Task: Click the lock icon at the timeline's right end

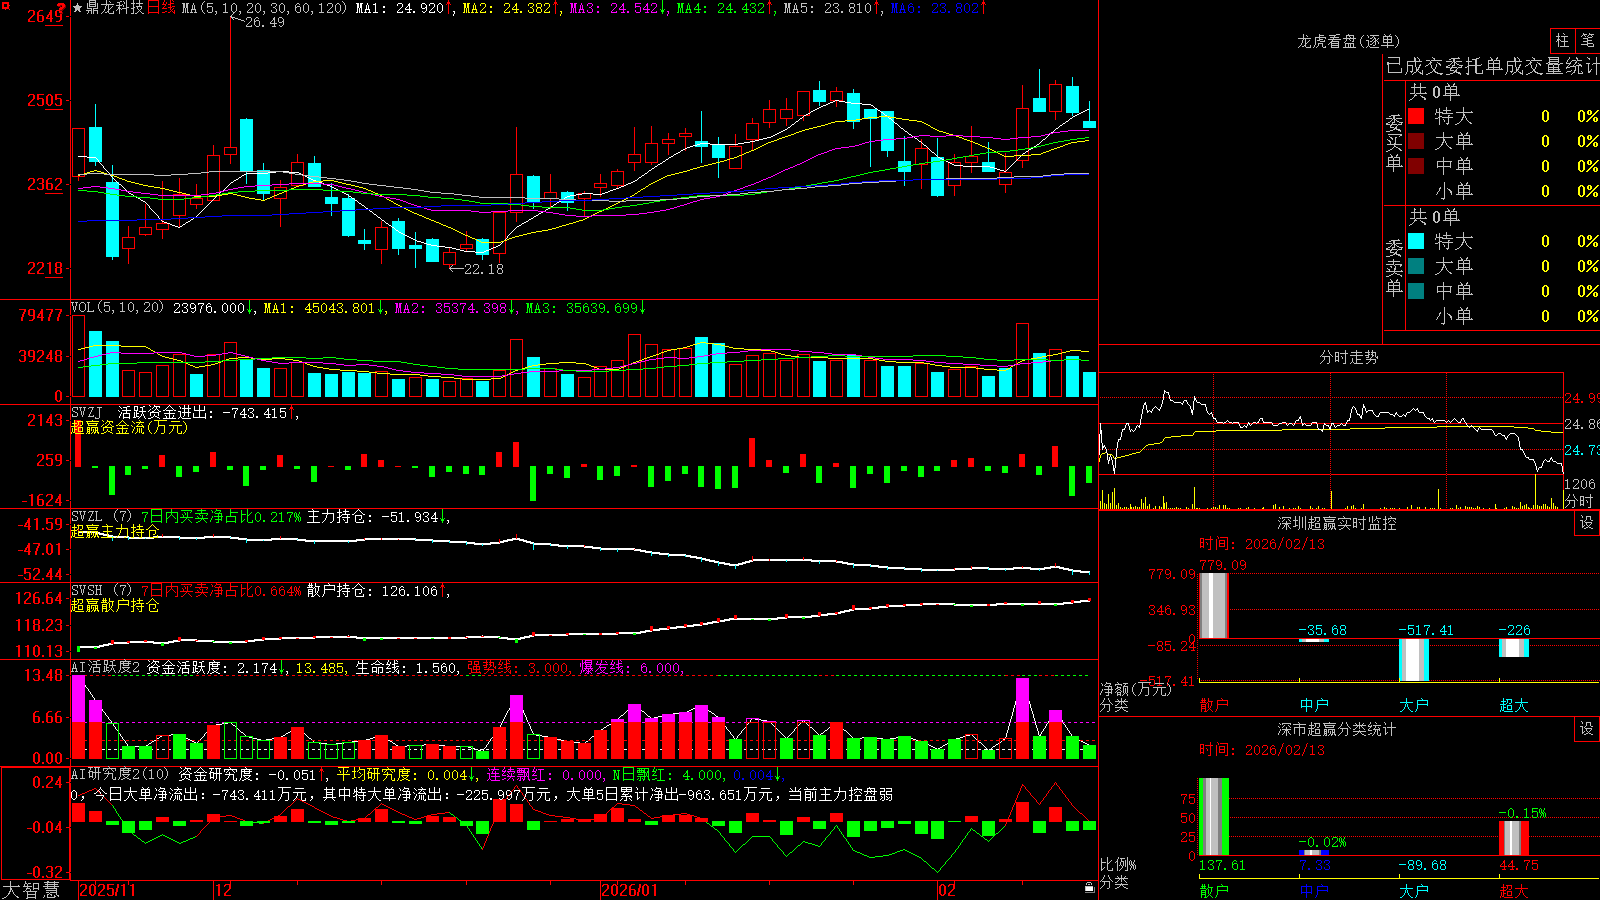Action: [1089, 887]
